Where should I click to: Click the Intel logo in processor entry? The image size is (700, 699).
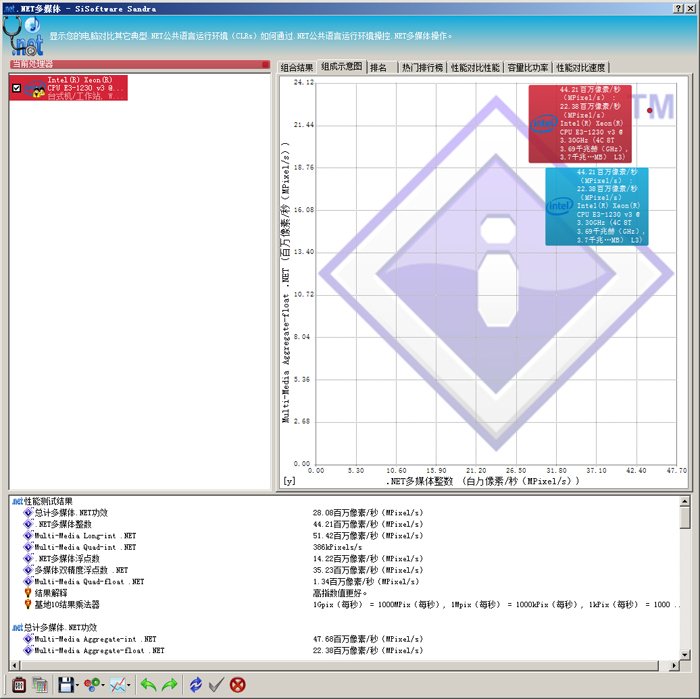[x=34, y=89]
